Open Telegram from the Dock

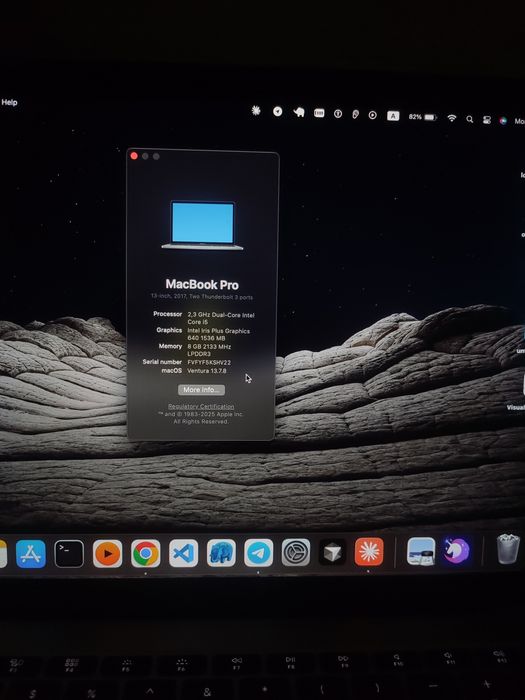click(x=258, y=553)
